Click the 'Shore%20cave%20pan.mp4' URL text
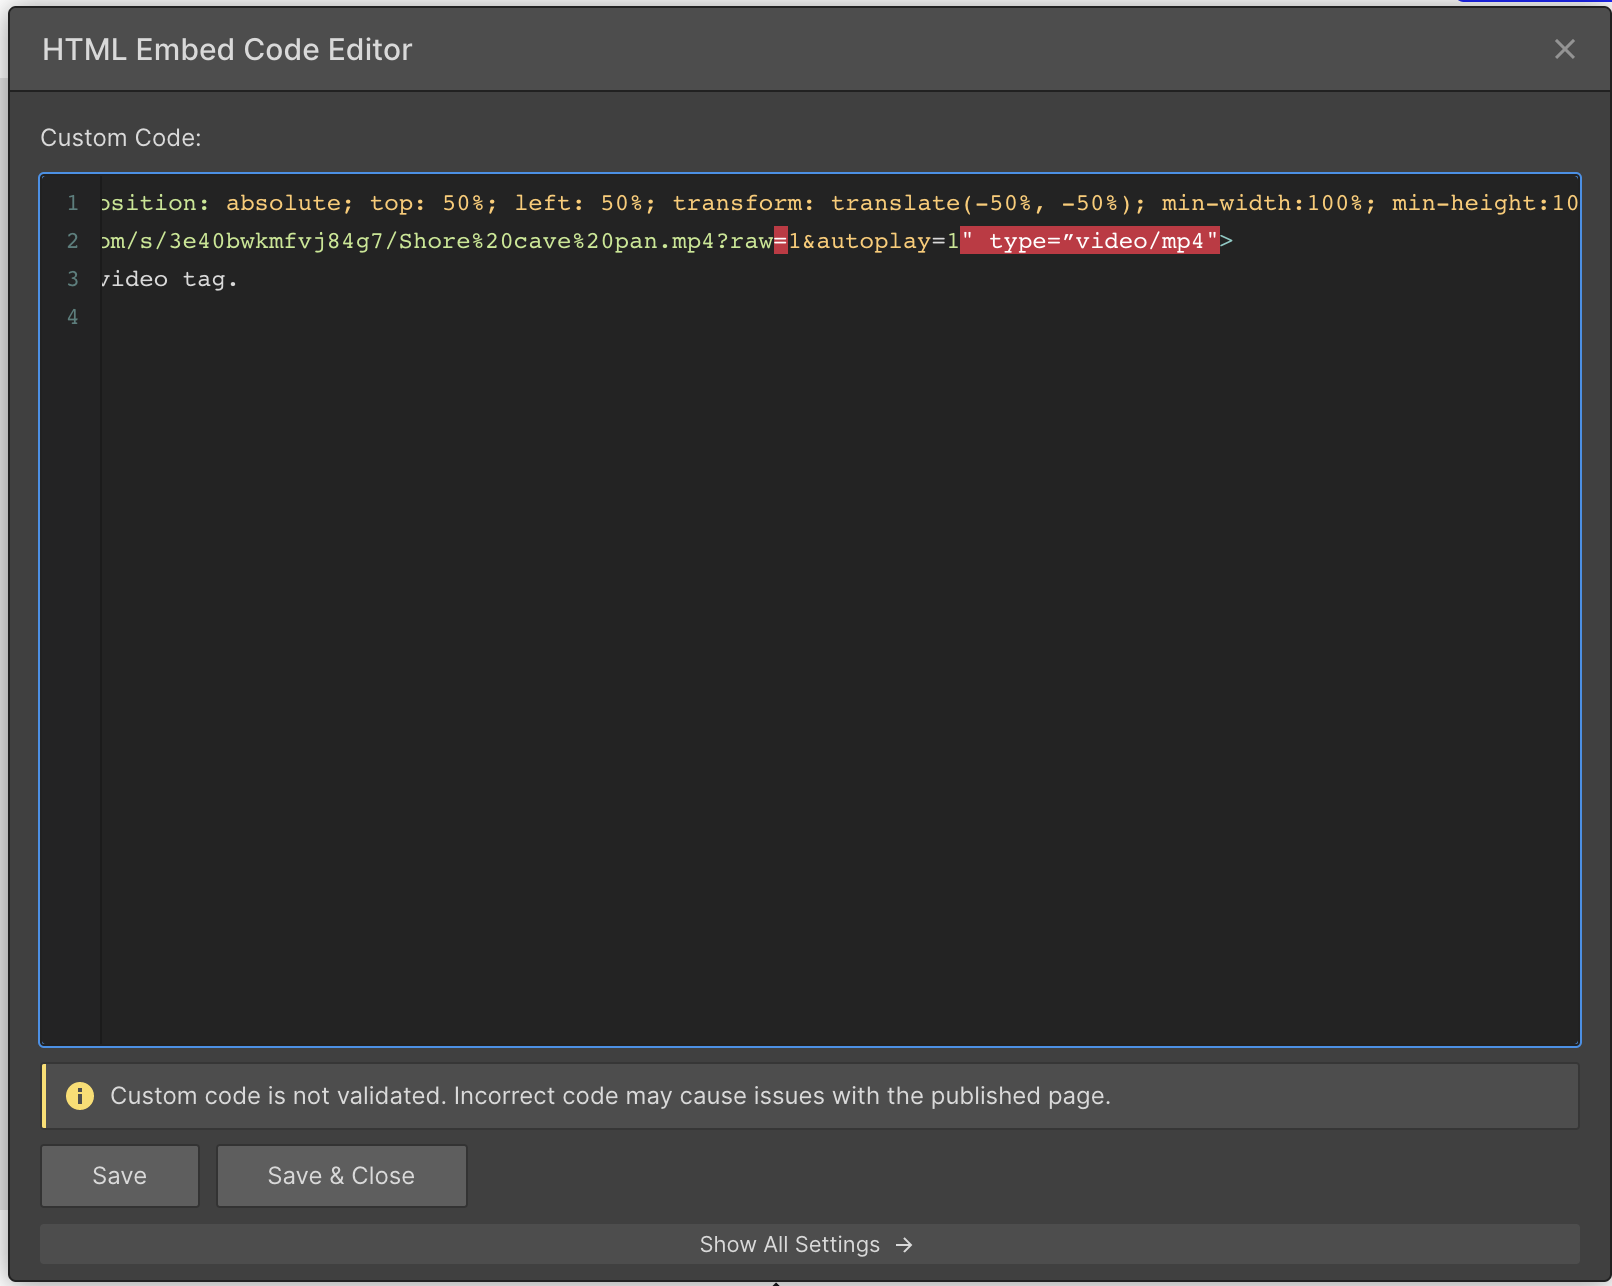The height and width of the screenshot is (1286, 1612). [x=557, y=241]
